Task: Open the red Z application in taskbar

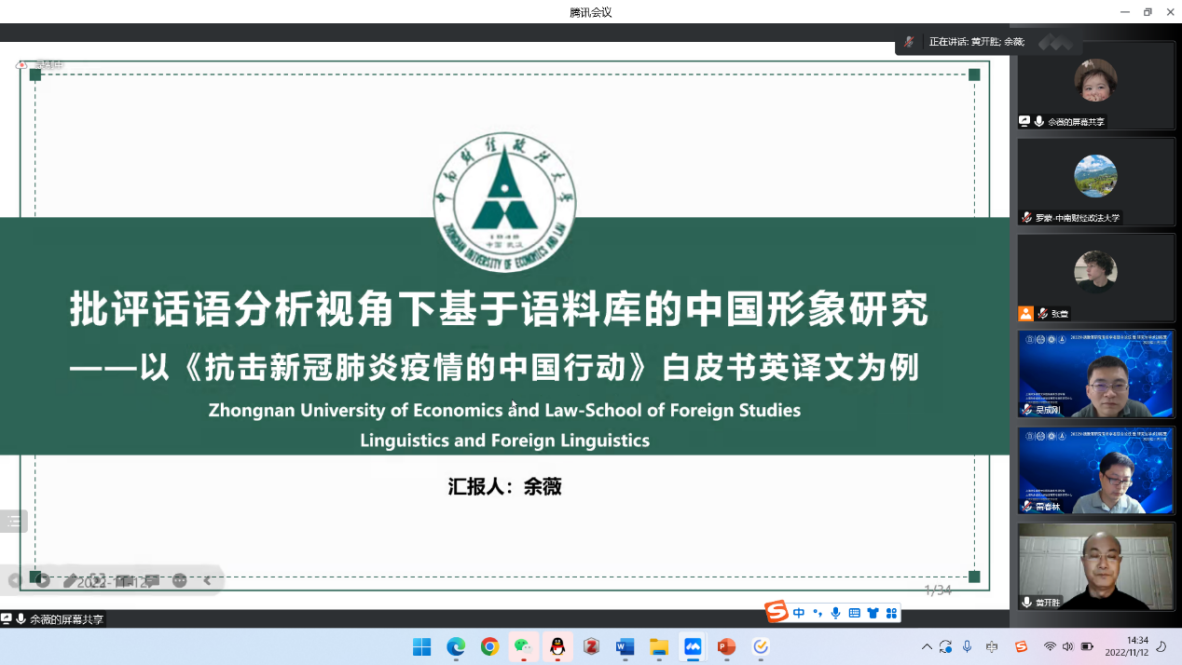Action: (591, 647)
